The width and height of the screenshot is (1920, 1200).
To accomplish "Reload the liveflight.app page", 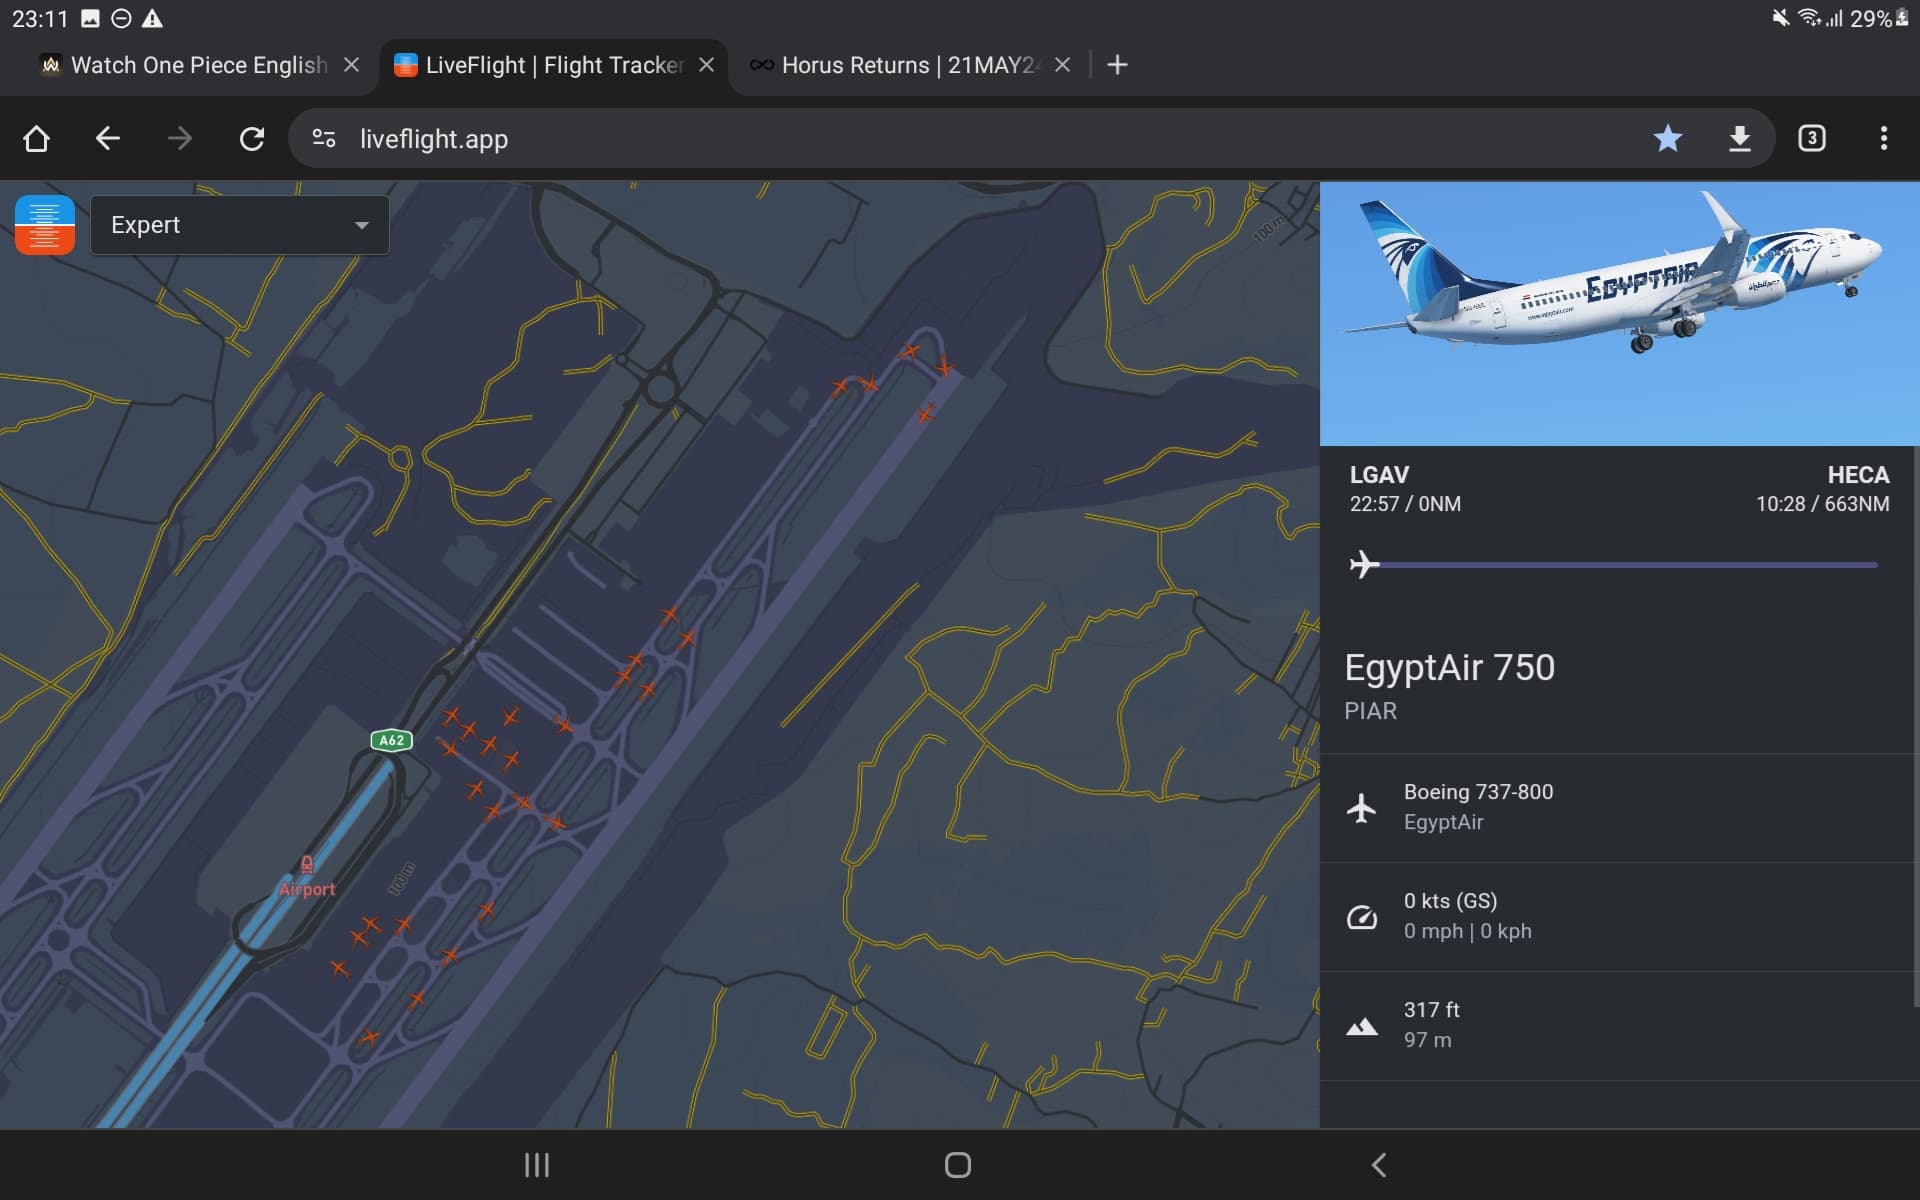I will (x=252, y=139).
